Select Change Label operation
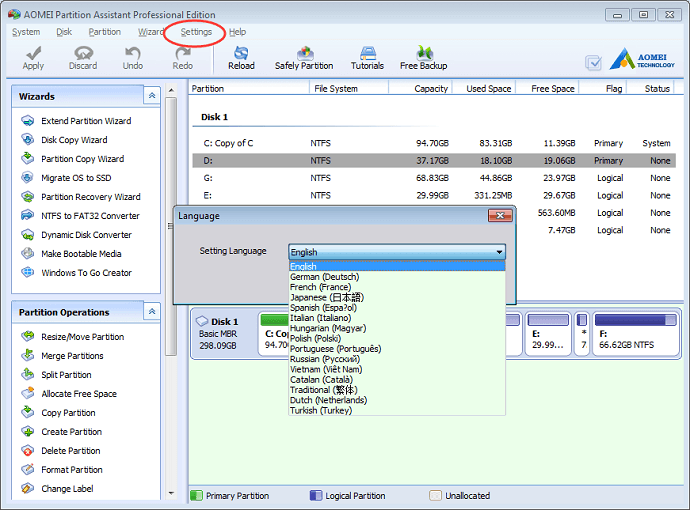The height and width of the screenshot is (510, 690). click(x=67, y=488)
